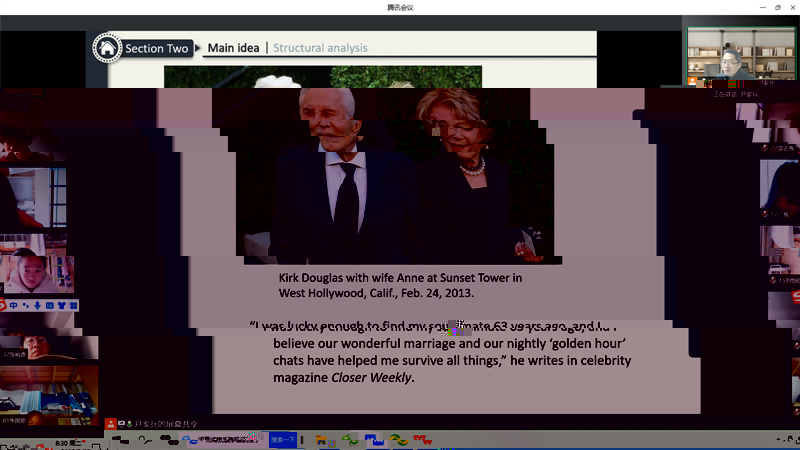Click the Section Two label
Screen dimensions: 800x450
(x=156, y=48)
